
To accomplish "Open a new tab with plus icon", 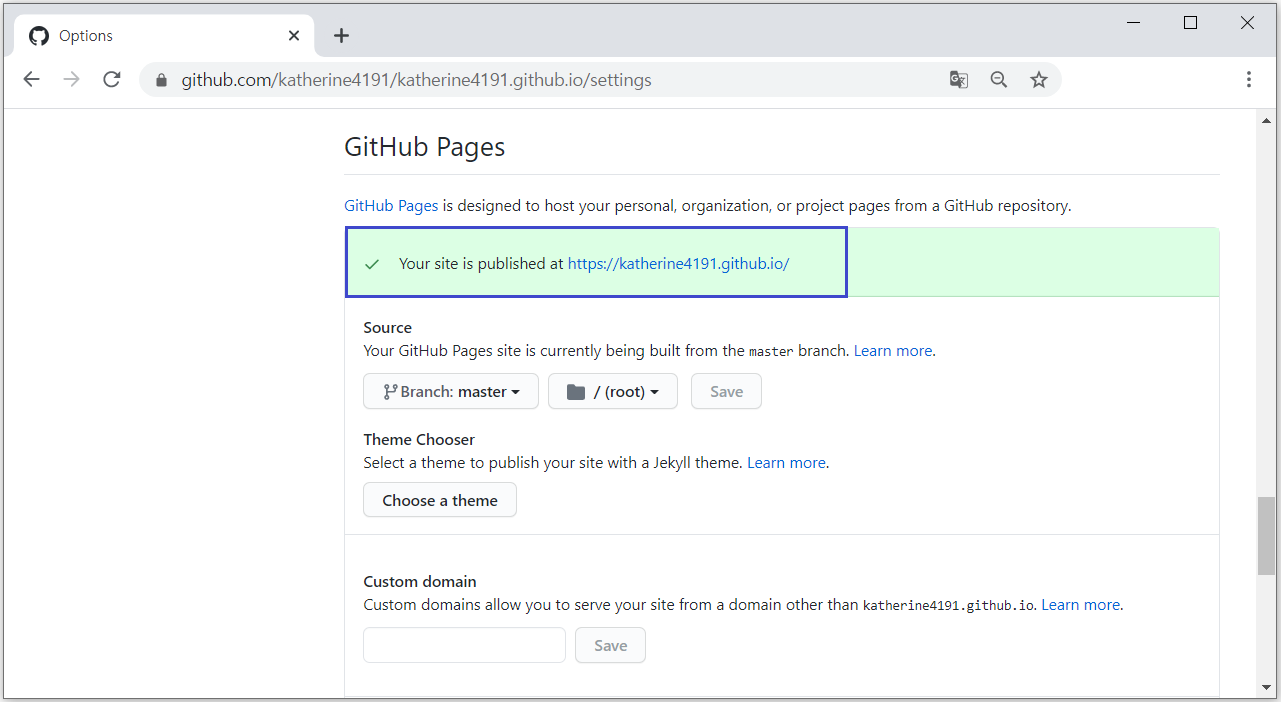I will point(341,36).
